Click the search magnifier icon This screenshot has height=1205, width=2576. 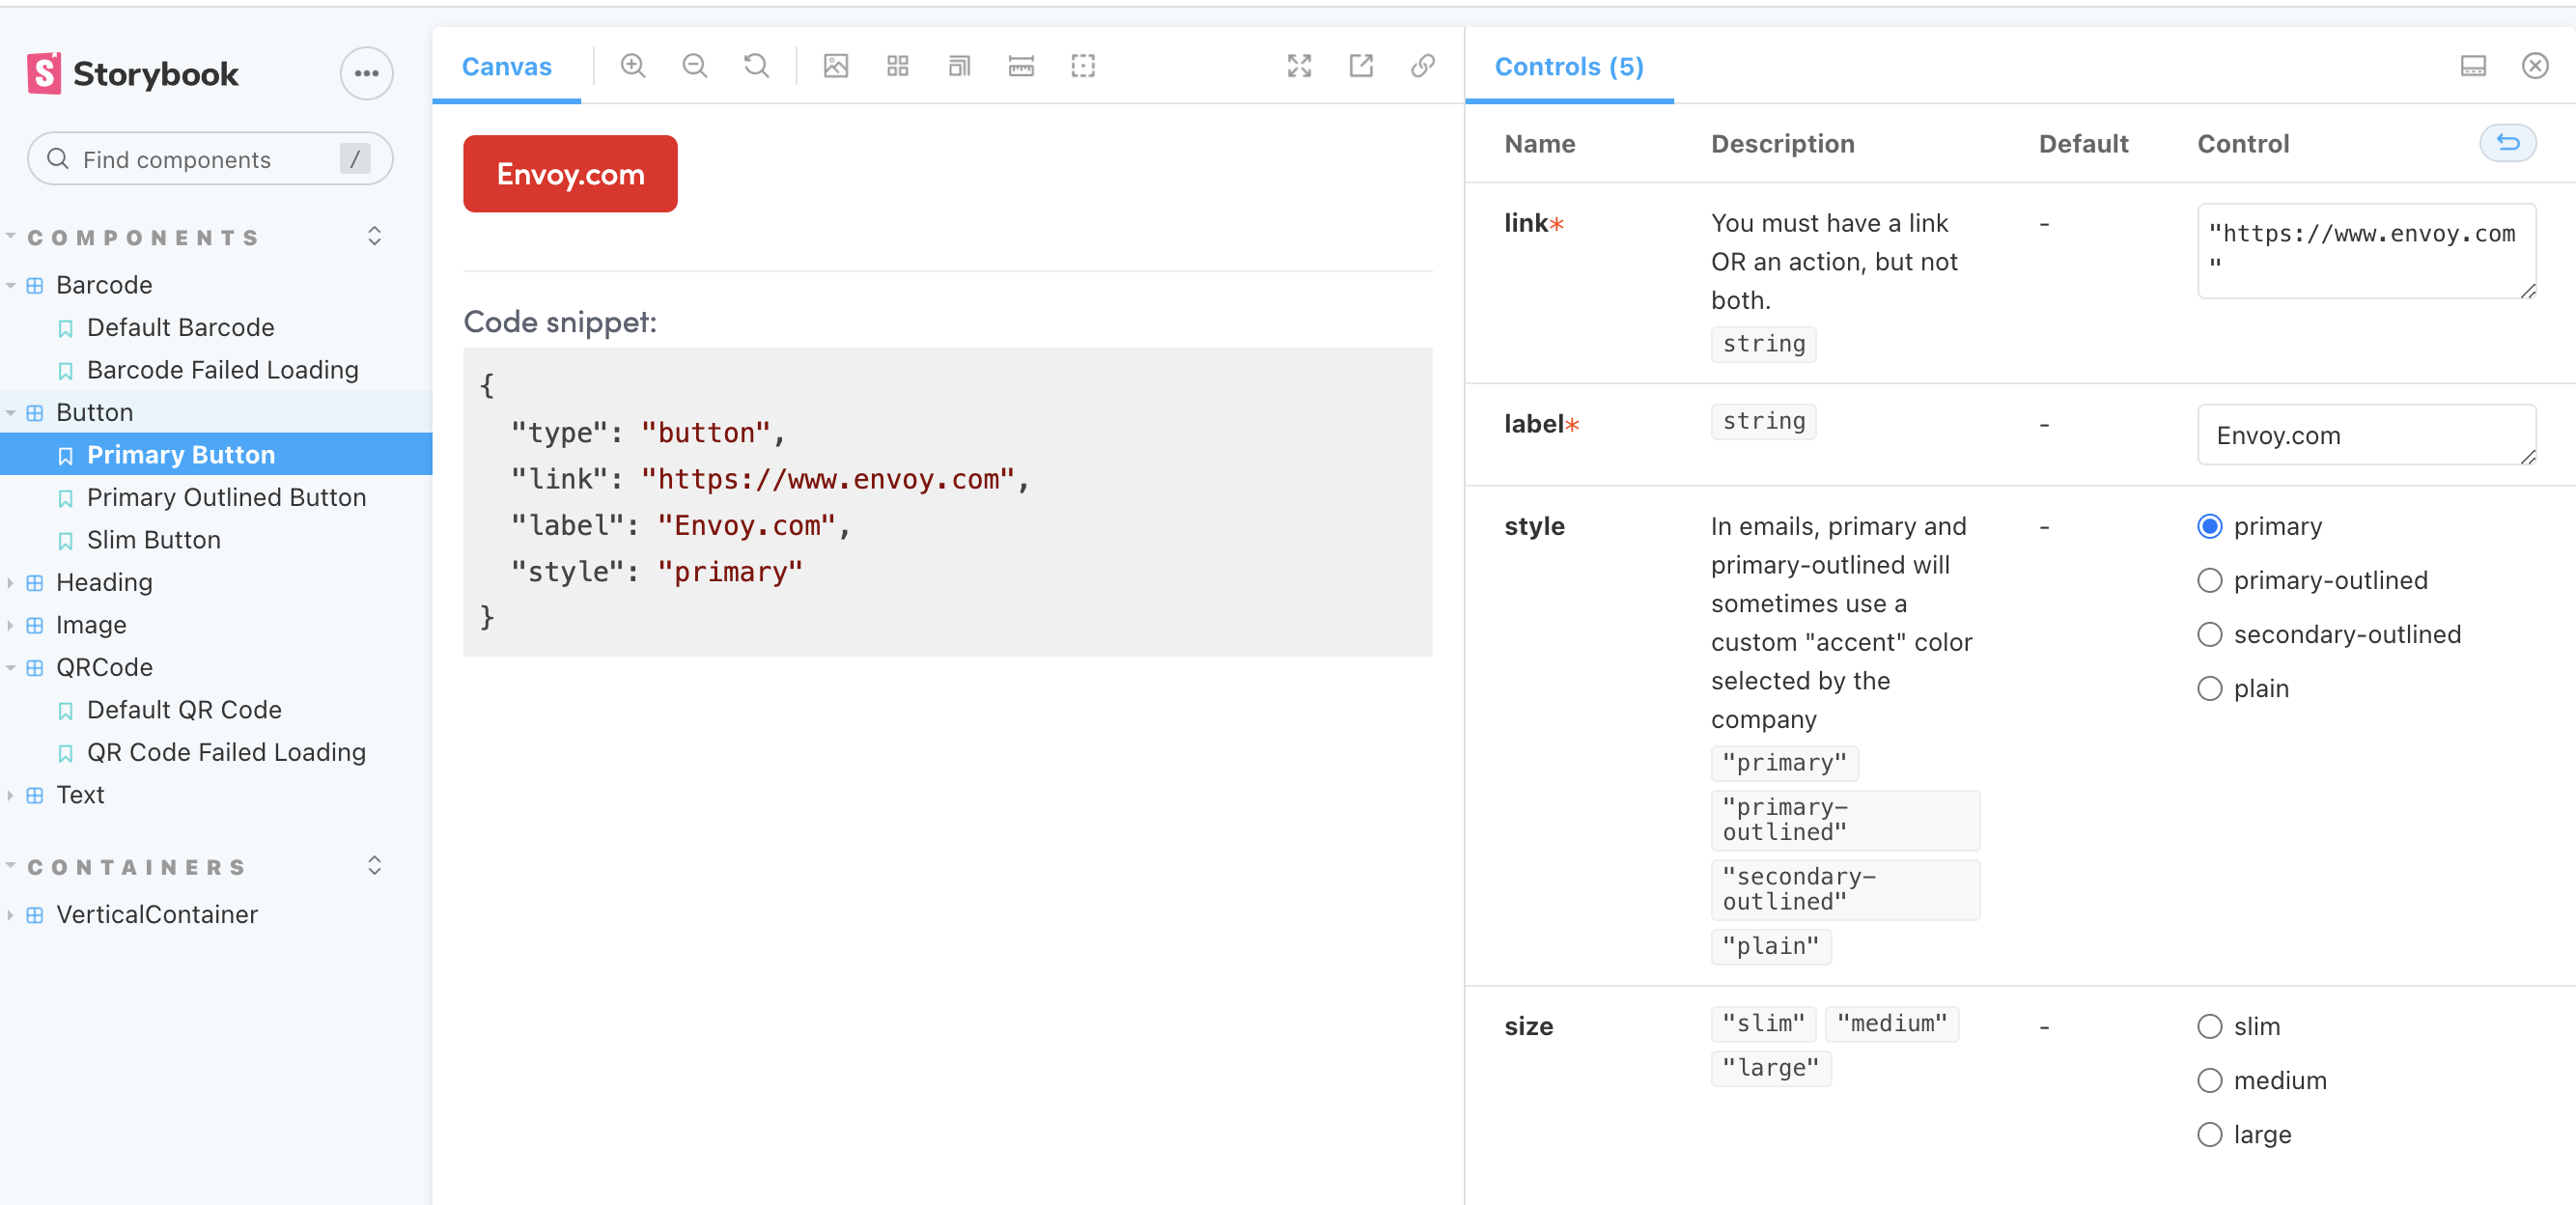[58, 159]
